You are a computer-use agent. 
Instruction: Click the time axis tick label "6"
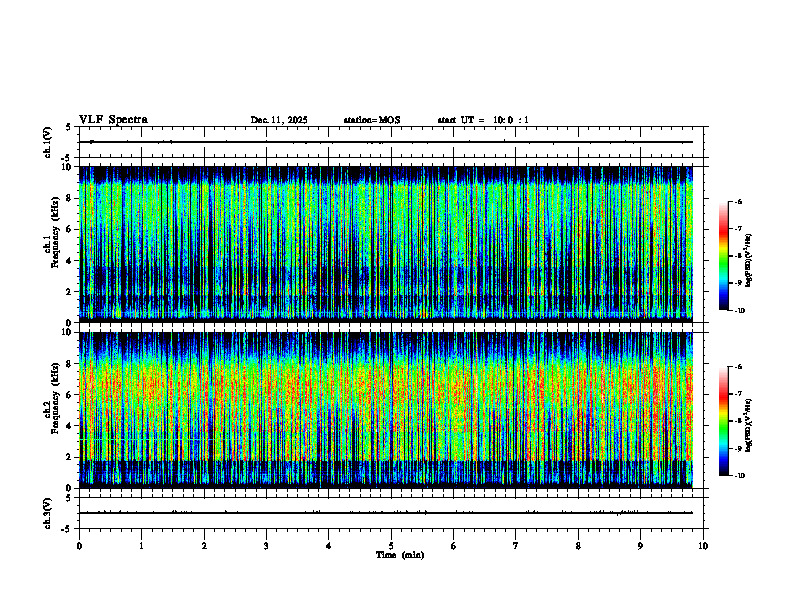click(454, 546)
